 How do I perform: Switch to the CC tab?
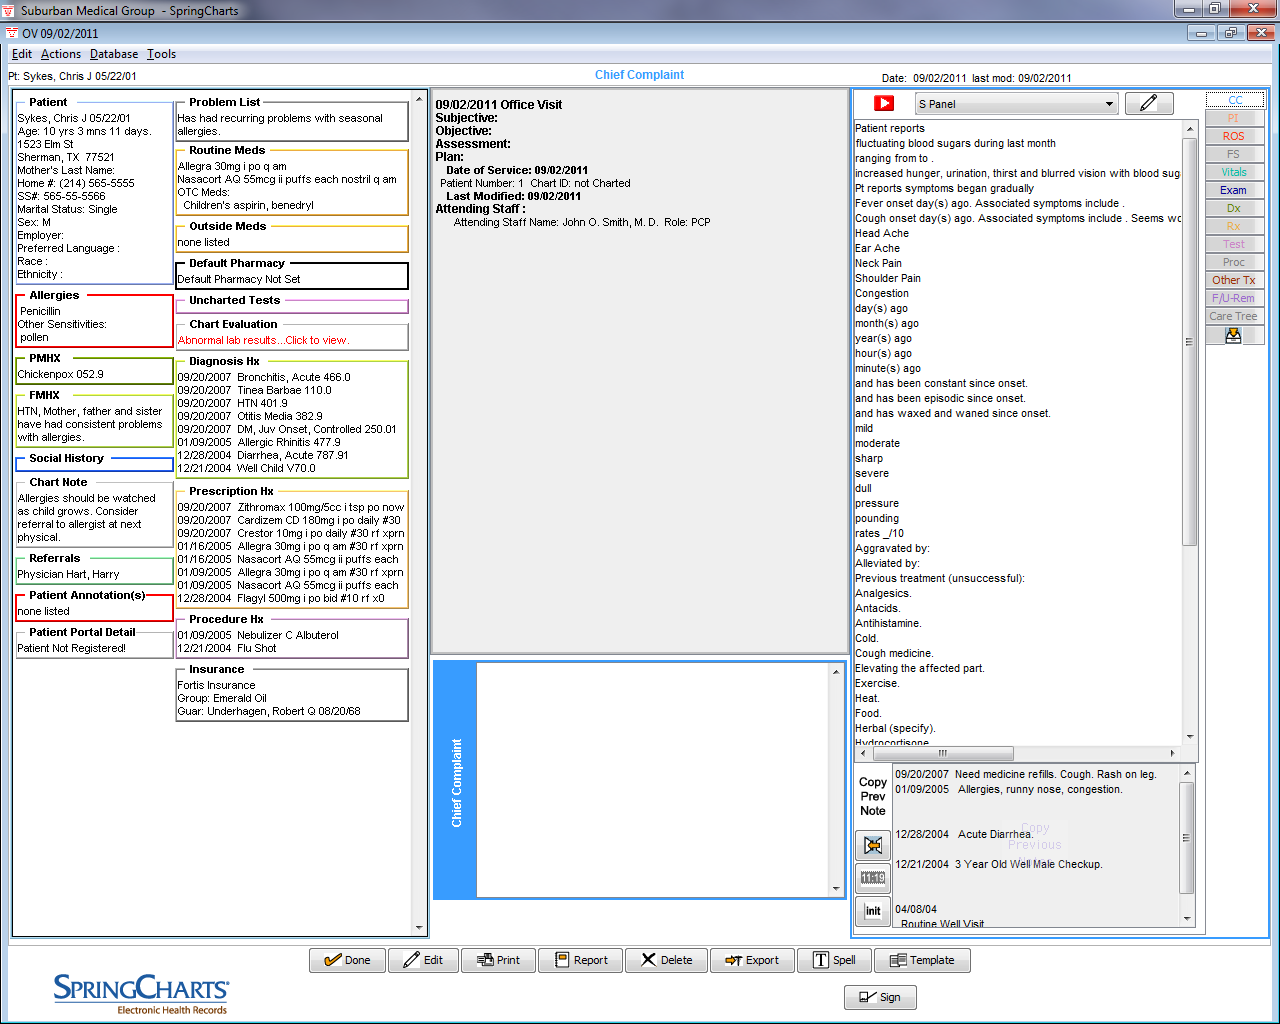[1235, 100]
